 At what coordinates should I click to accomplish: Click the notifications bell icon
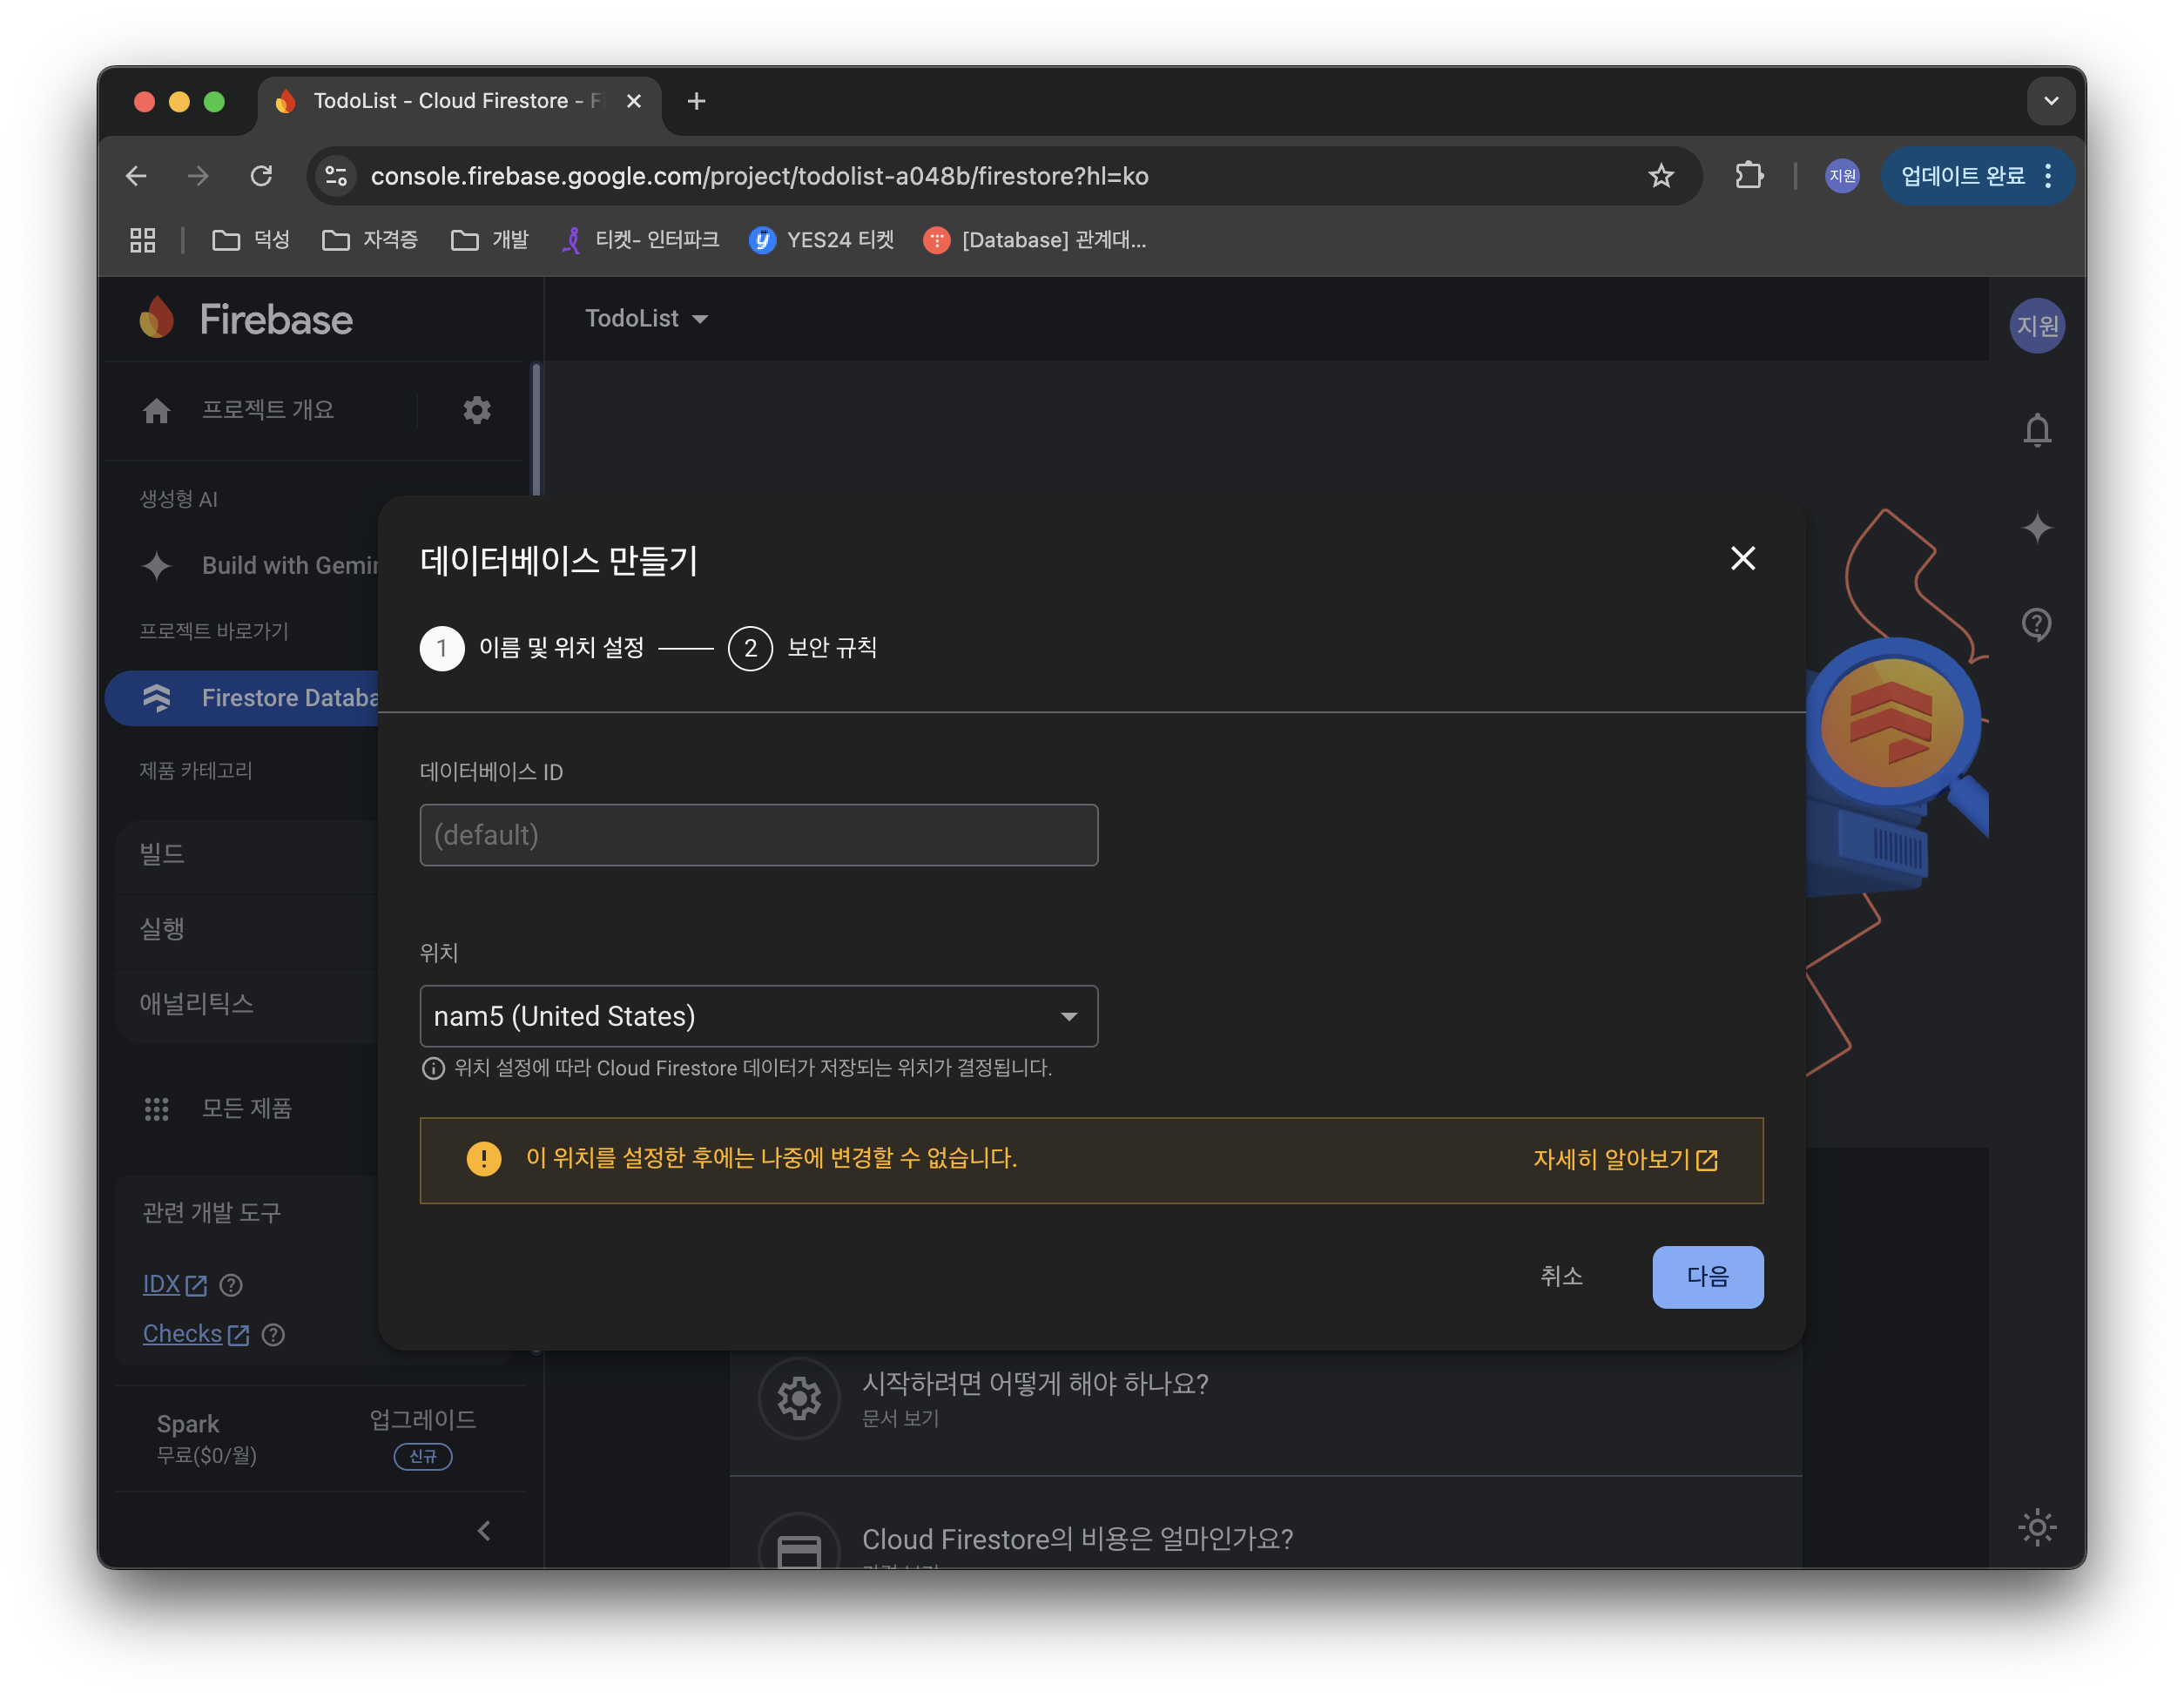(x=2036, y=431)
